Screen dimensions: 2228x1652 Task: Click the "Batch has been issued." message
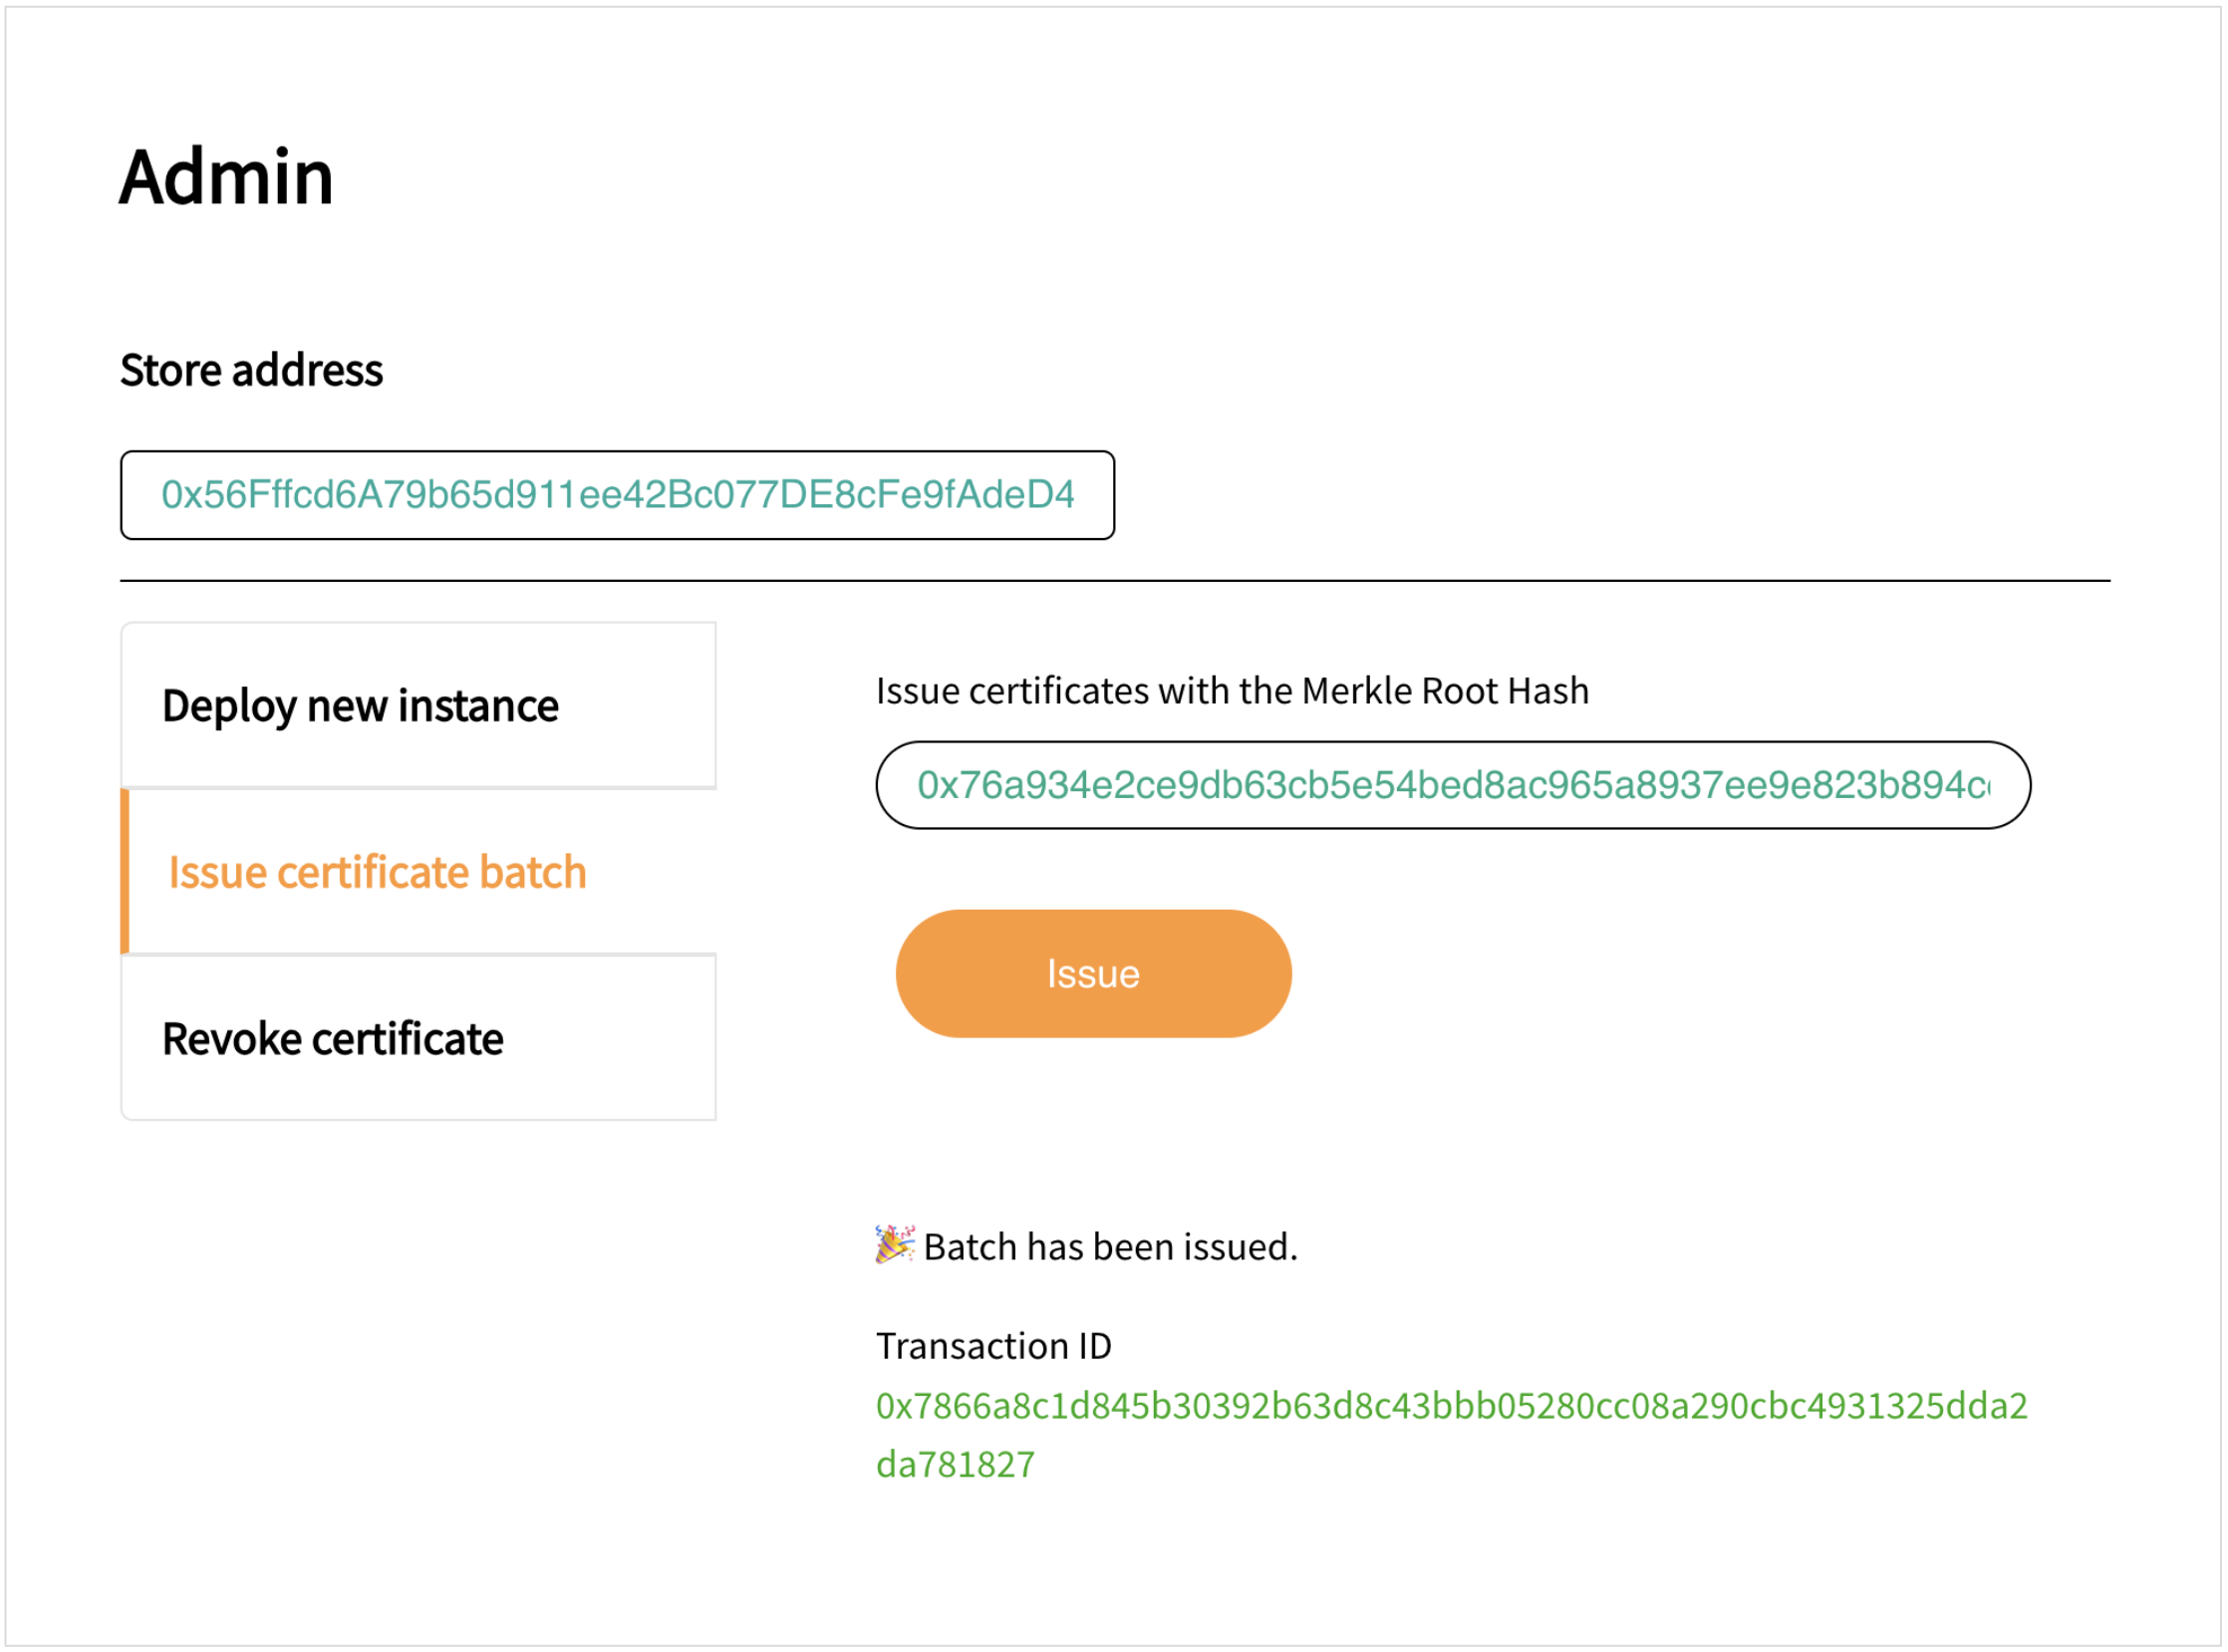coord(1110,1247)
